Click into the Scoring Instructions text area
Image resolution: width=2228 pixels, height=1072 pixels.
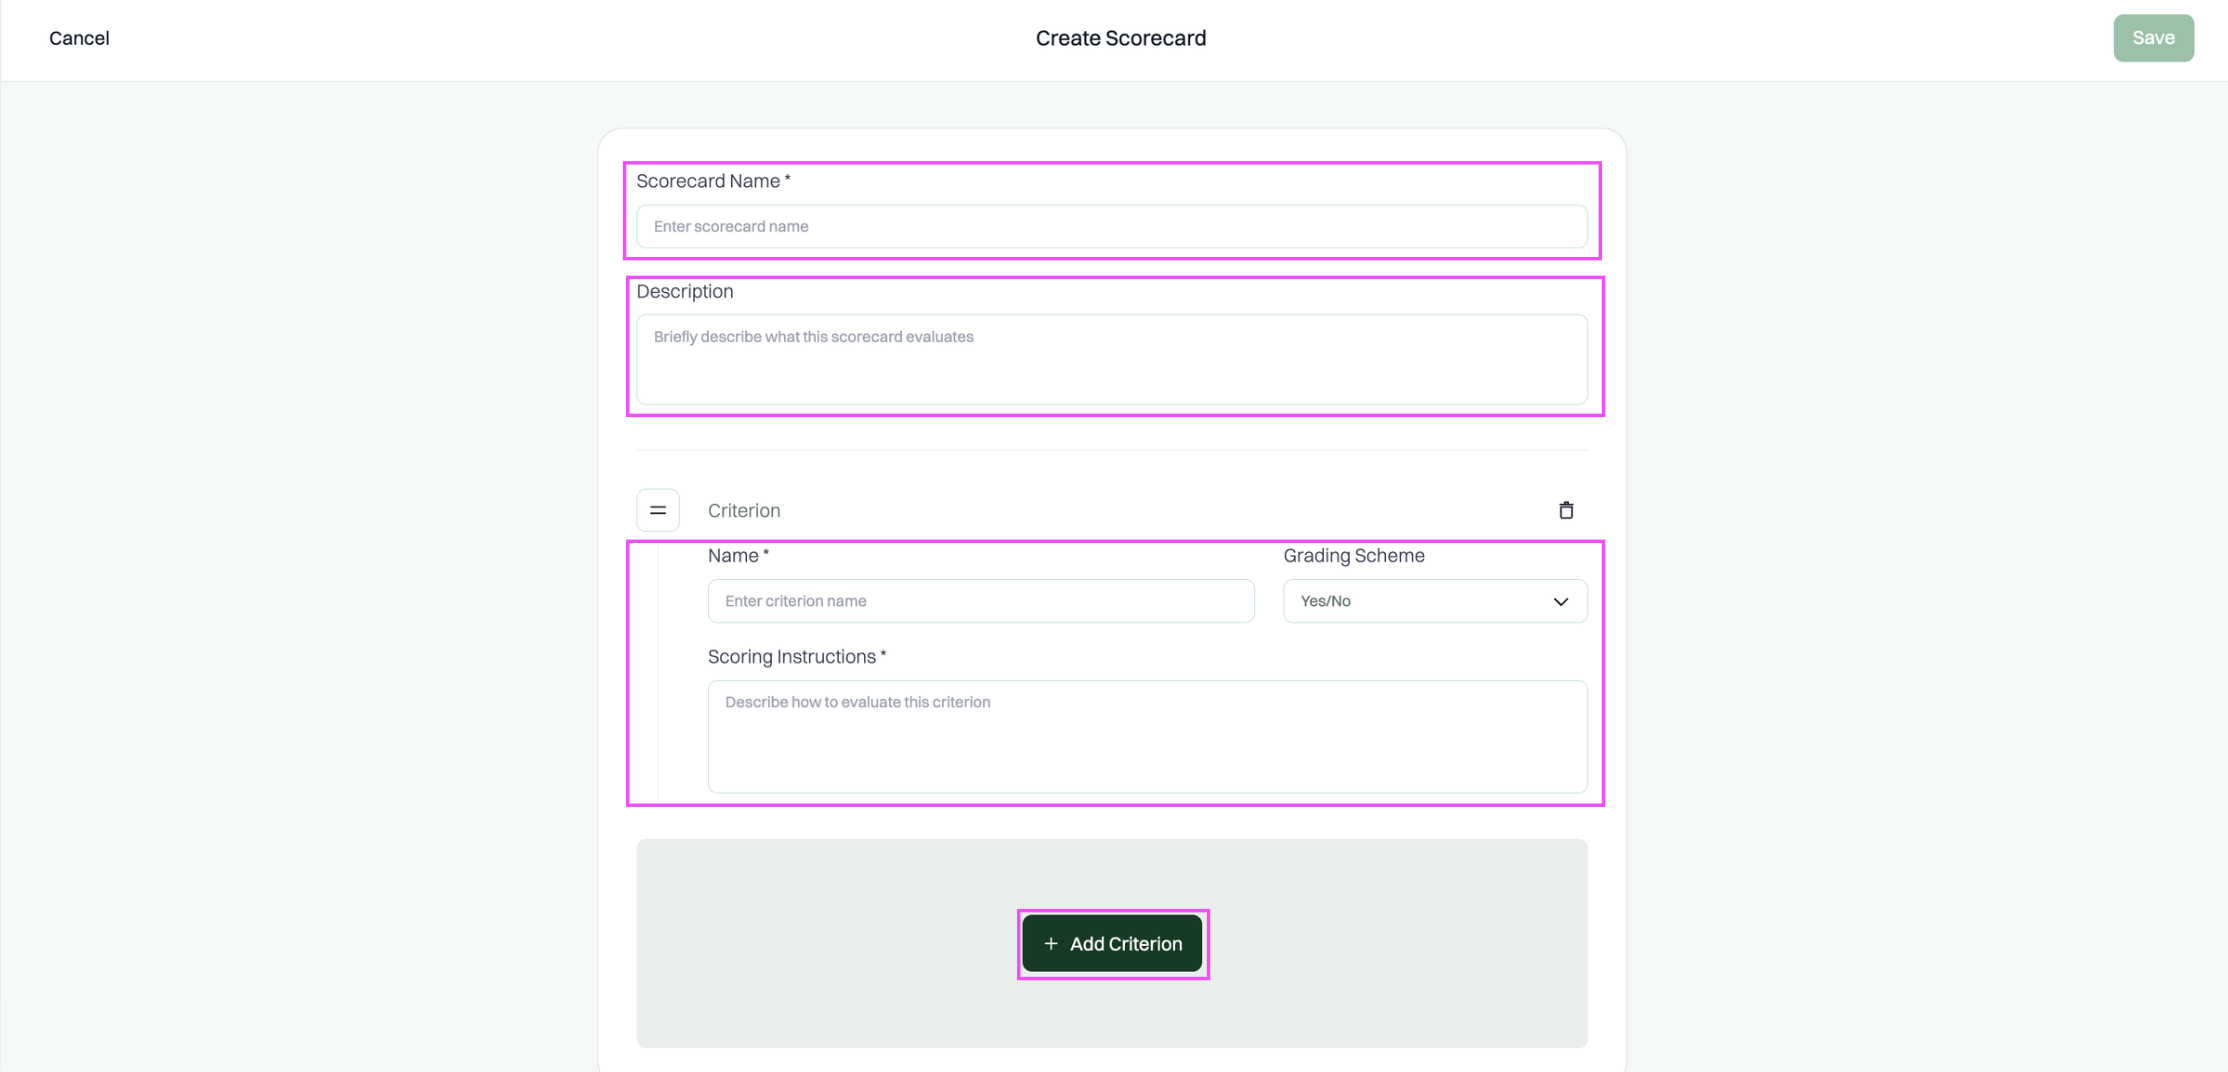(1147, 737)
